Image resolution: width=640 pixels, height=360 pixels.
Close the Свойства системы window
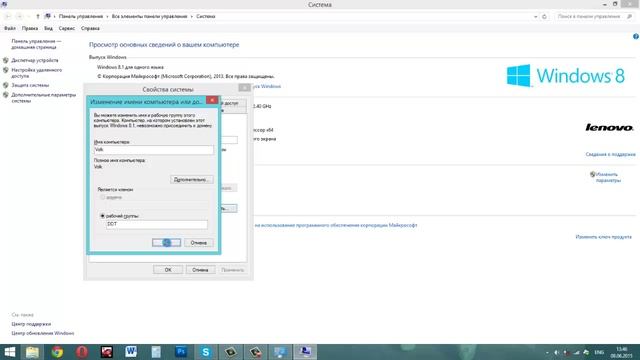point(244,88)
